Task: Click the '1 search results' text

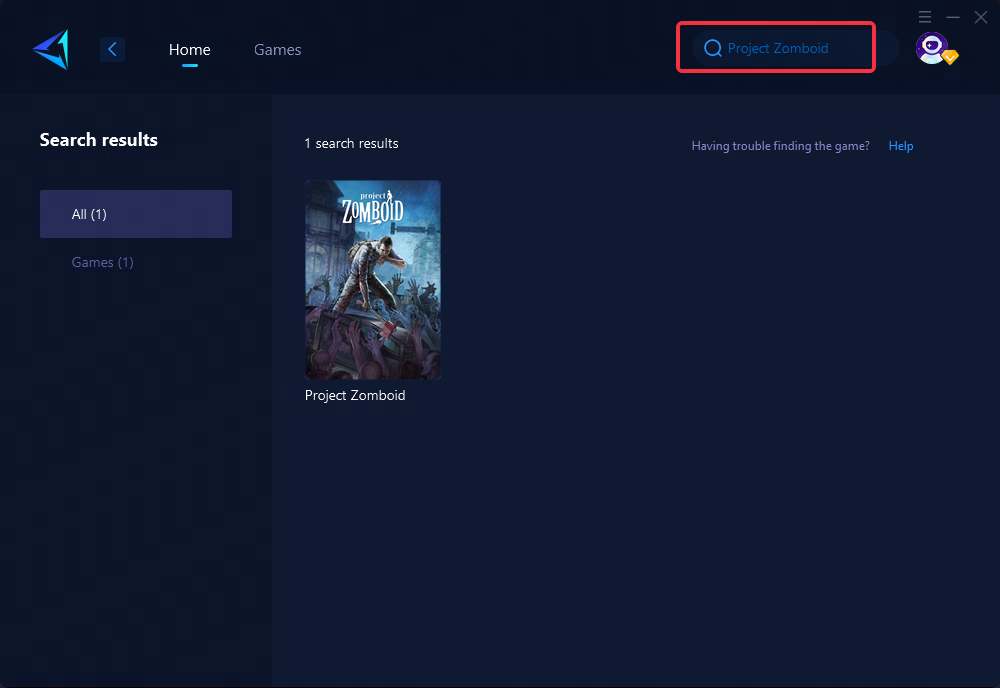Action: (351, 143)
